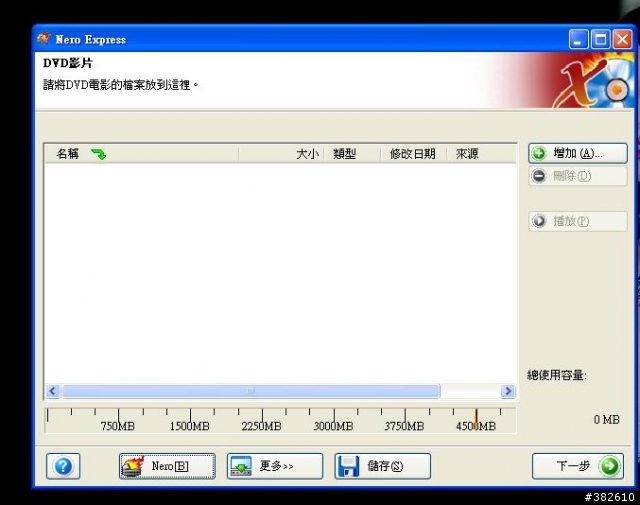Maximize the Nero Express window
This screenshot has height=505, width=640.
600,40
